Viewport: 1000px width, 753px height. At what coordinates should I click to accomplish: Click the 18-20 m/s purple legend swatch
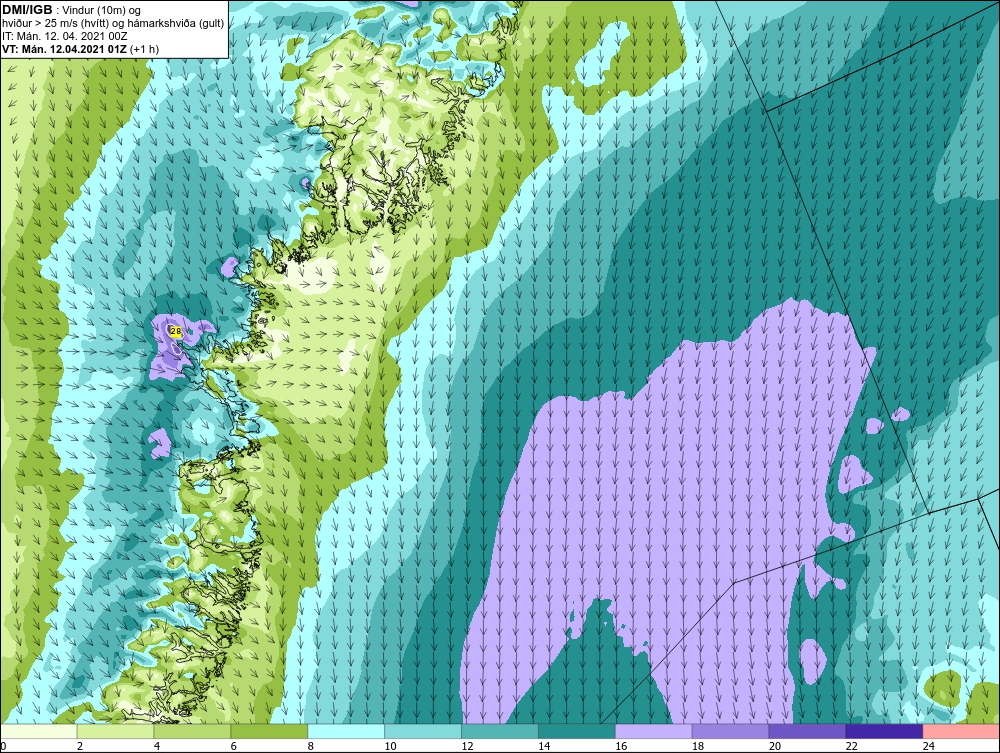click(x=730, y=731)
